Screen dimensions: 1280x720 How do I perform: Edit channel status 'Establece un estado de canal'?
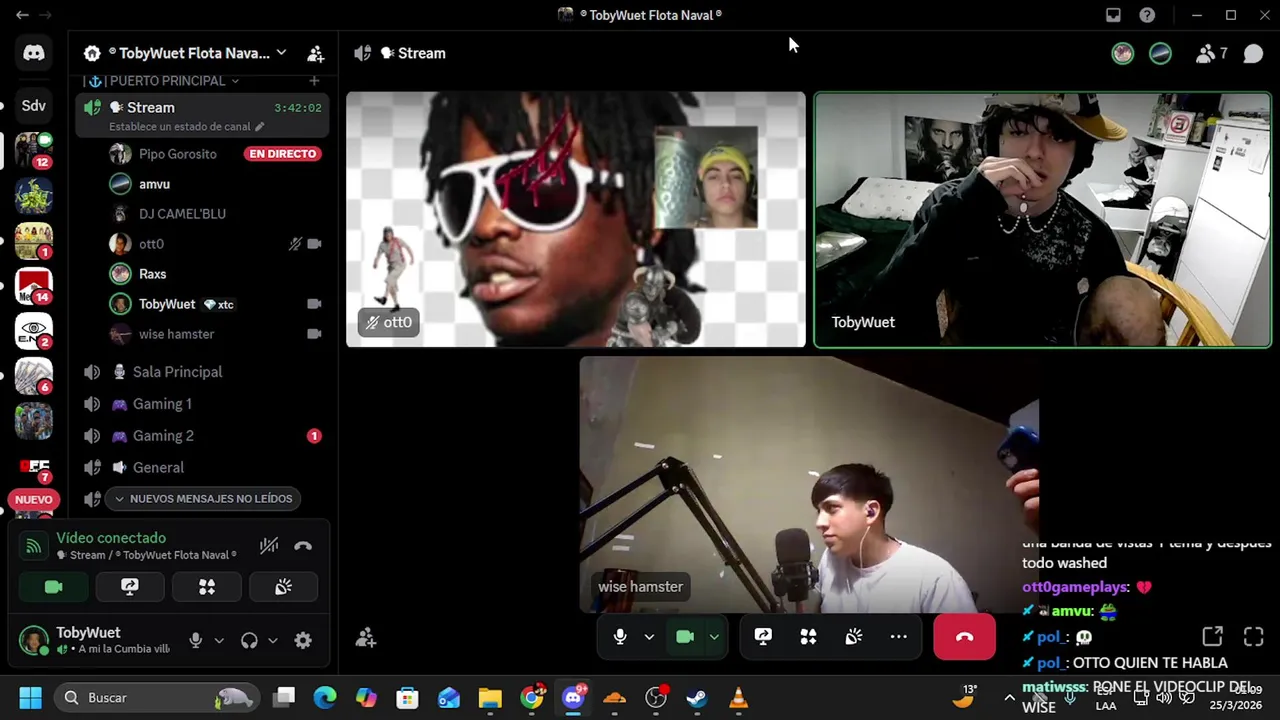(187, 127)
